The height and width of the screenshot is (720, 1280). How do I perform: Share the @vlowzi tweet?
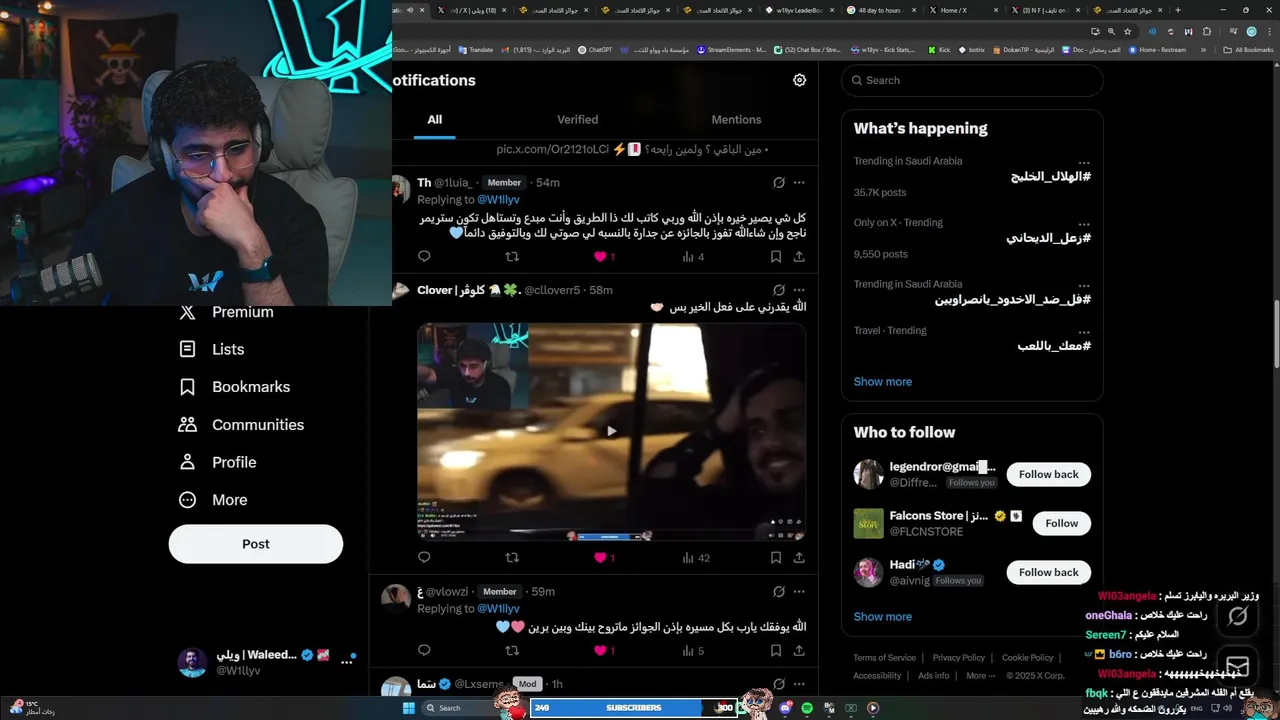tap(799, 650)
